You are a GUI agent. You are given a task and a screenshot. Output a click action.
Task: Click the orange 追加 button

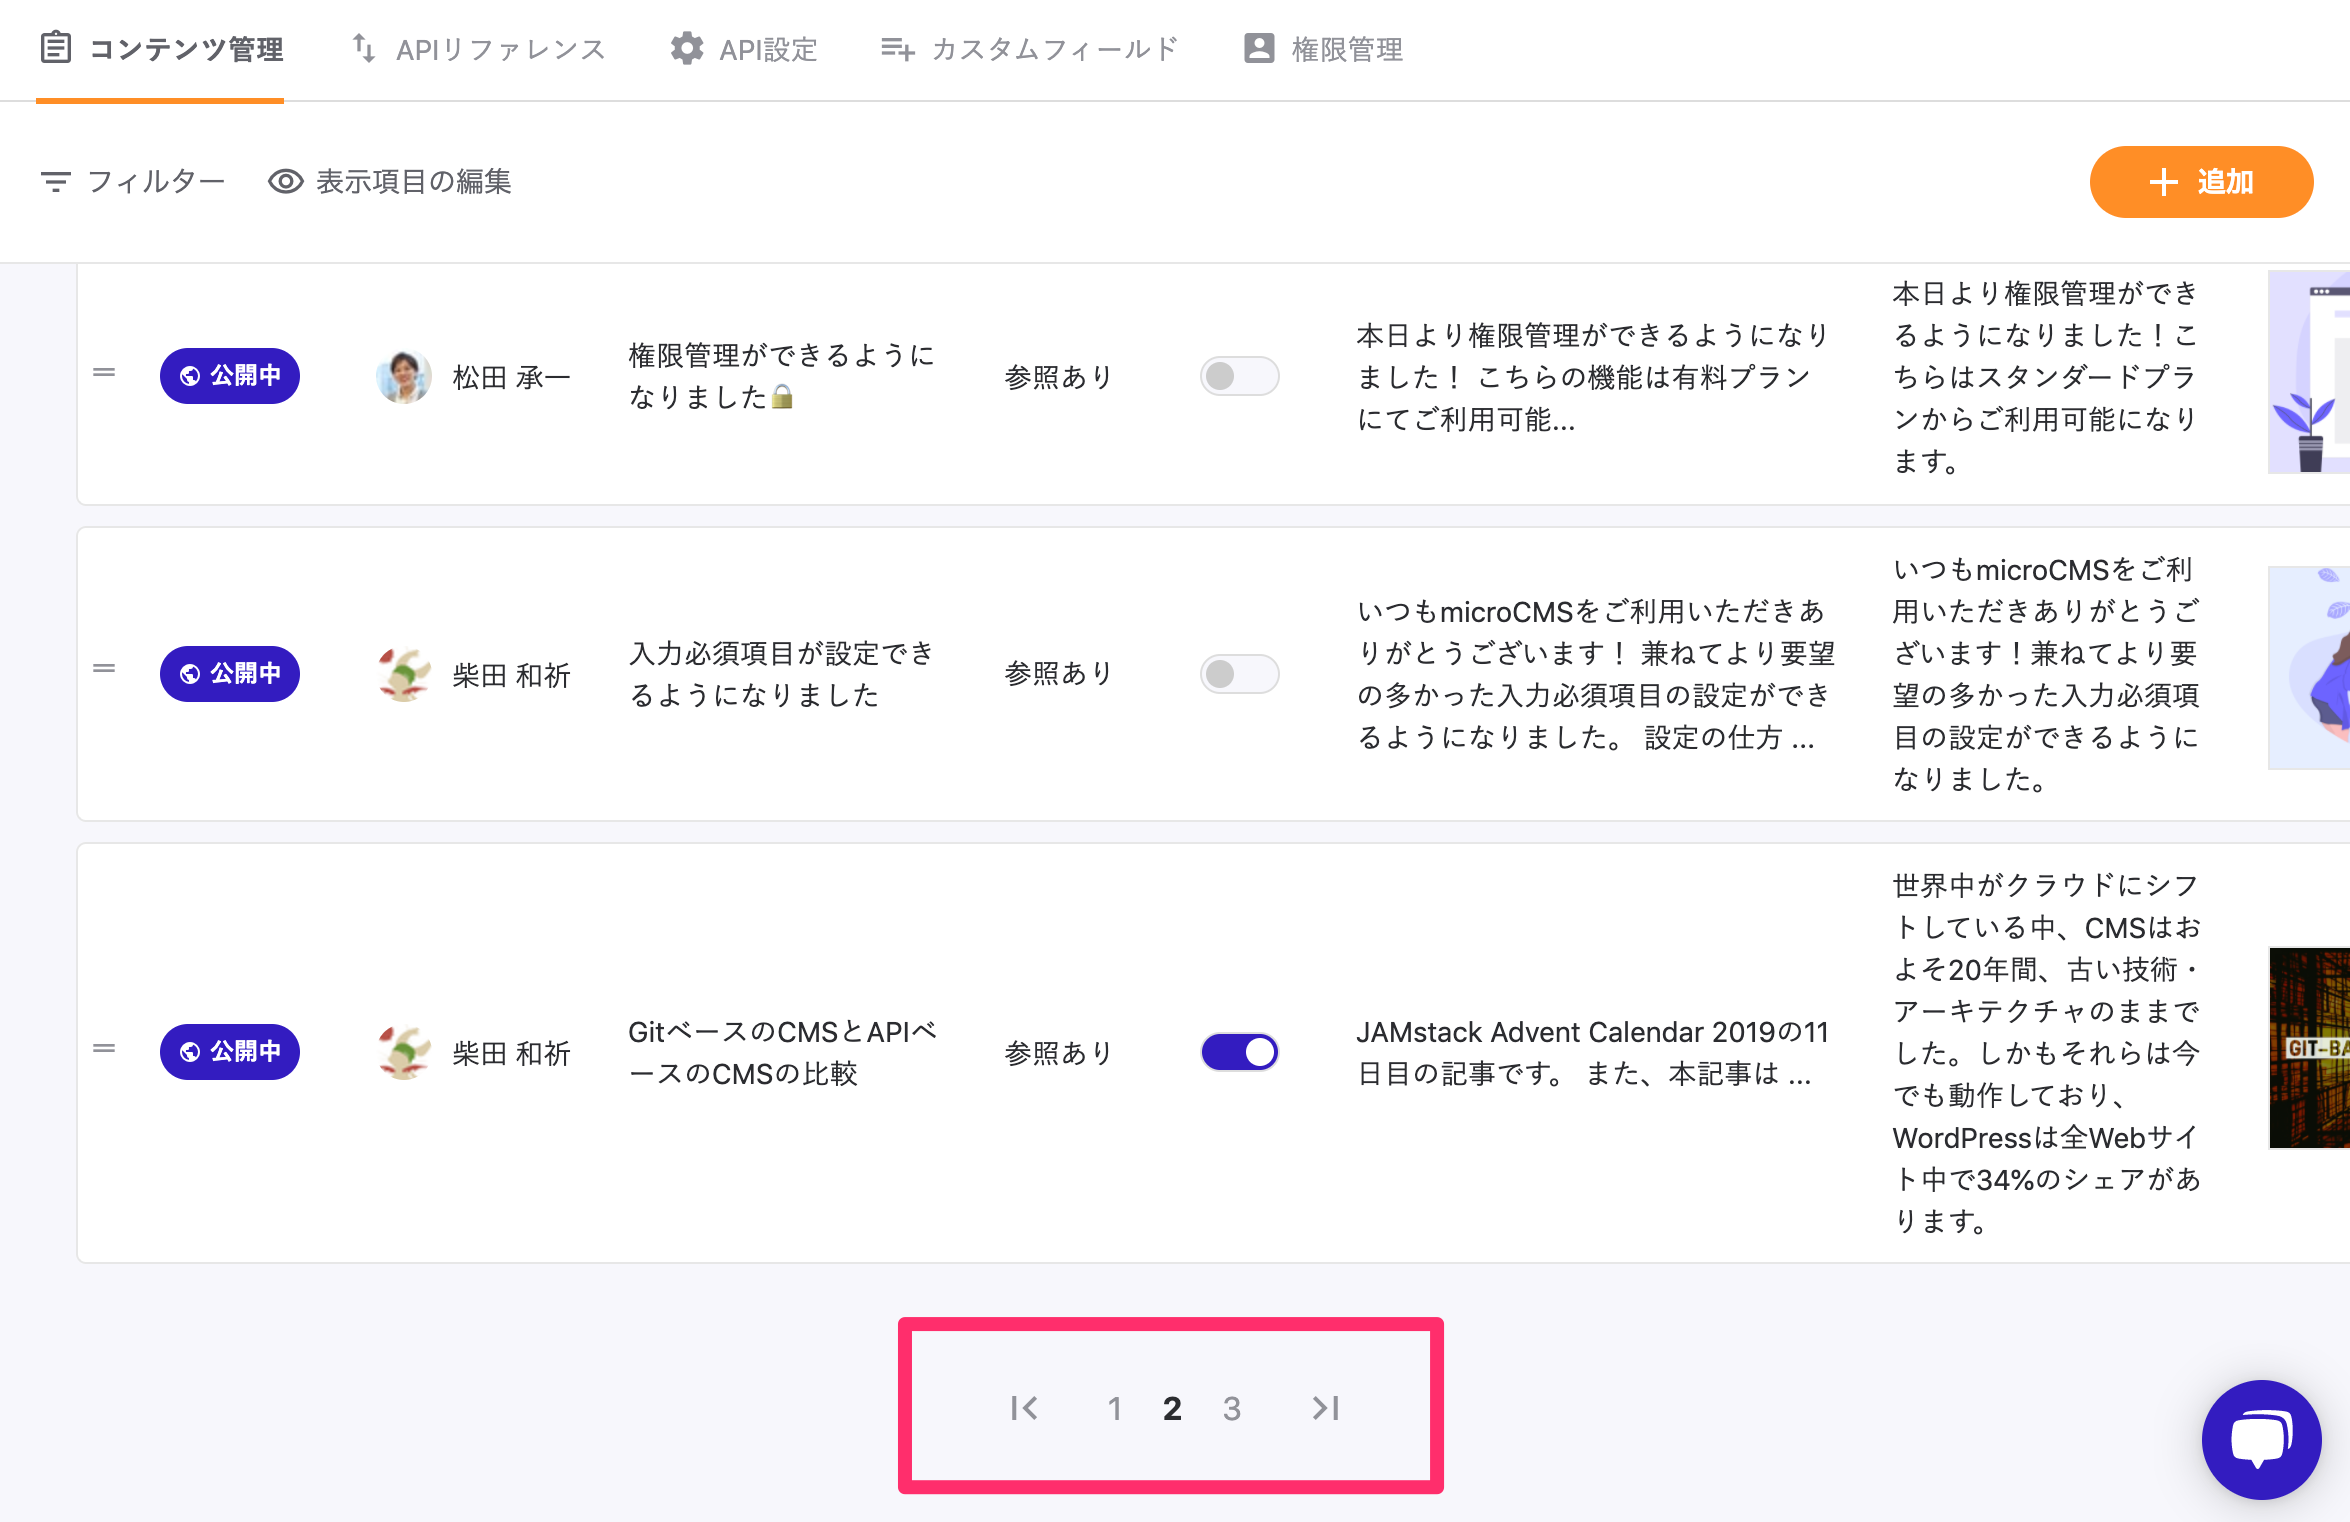point(2201,182)
